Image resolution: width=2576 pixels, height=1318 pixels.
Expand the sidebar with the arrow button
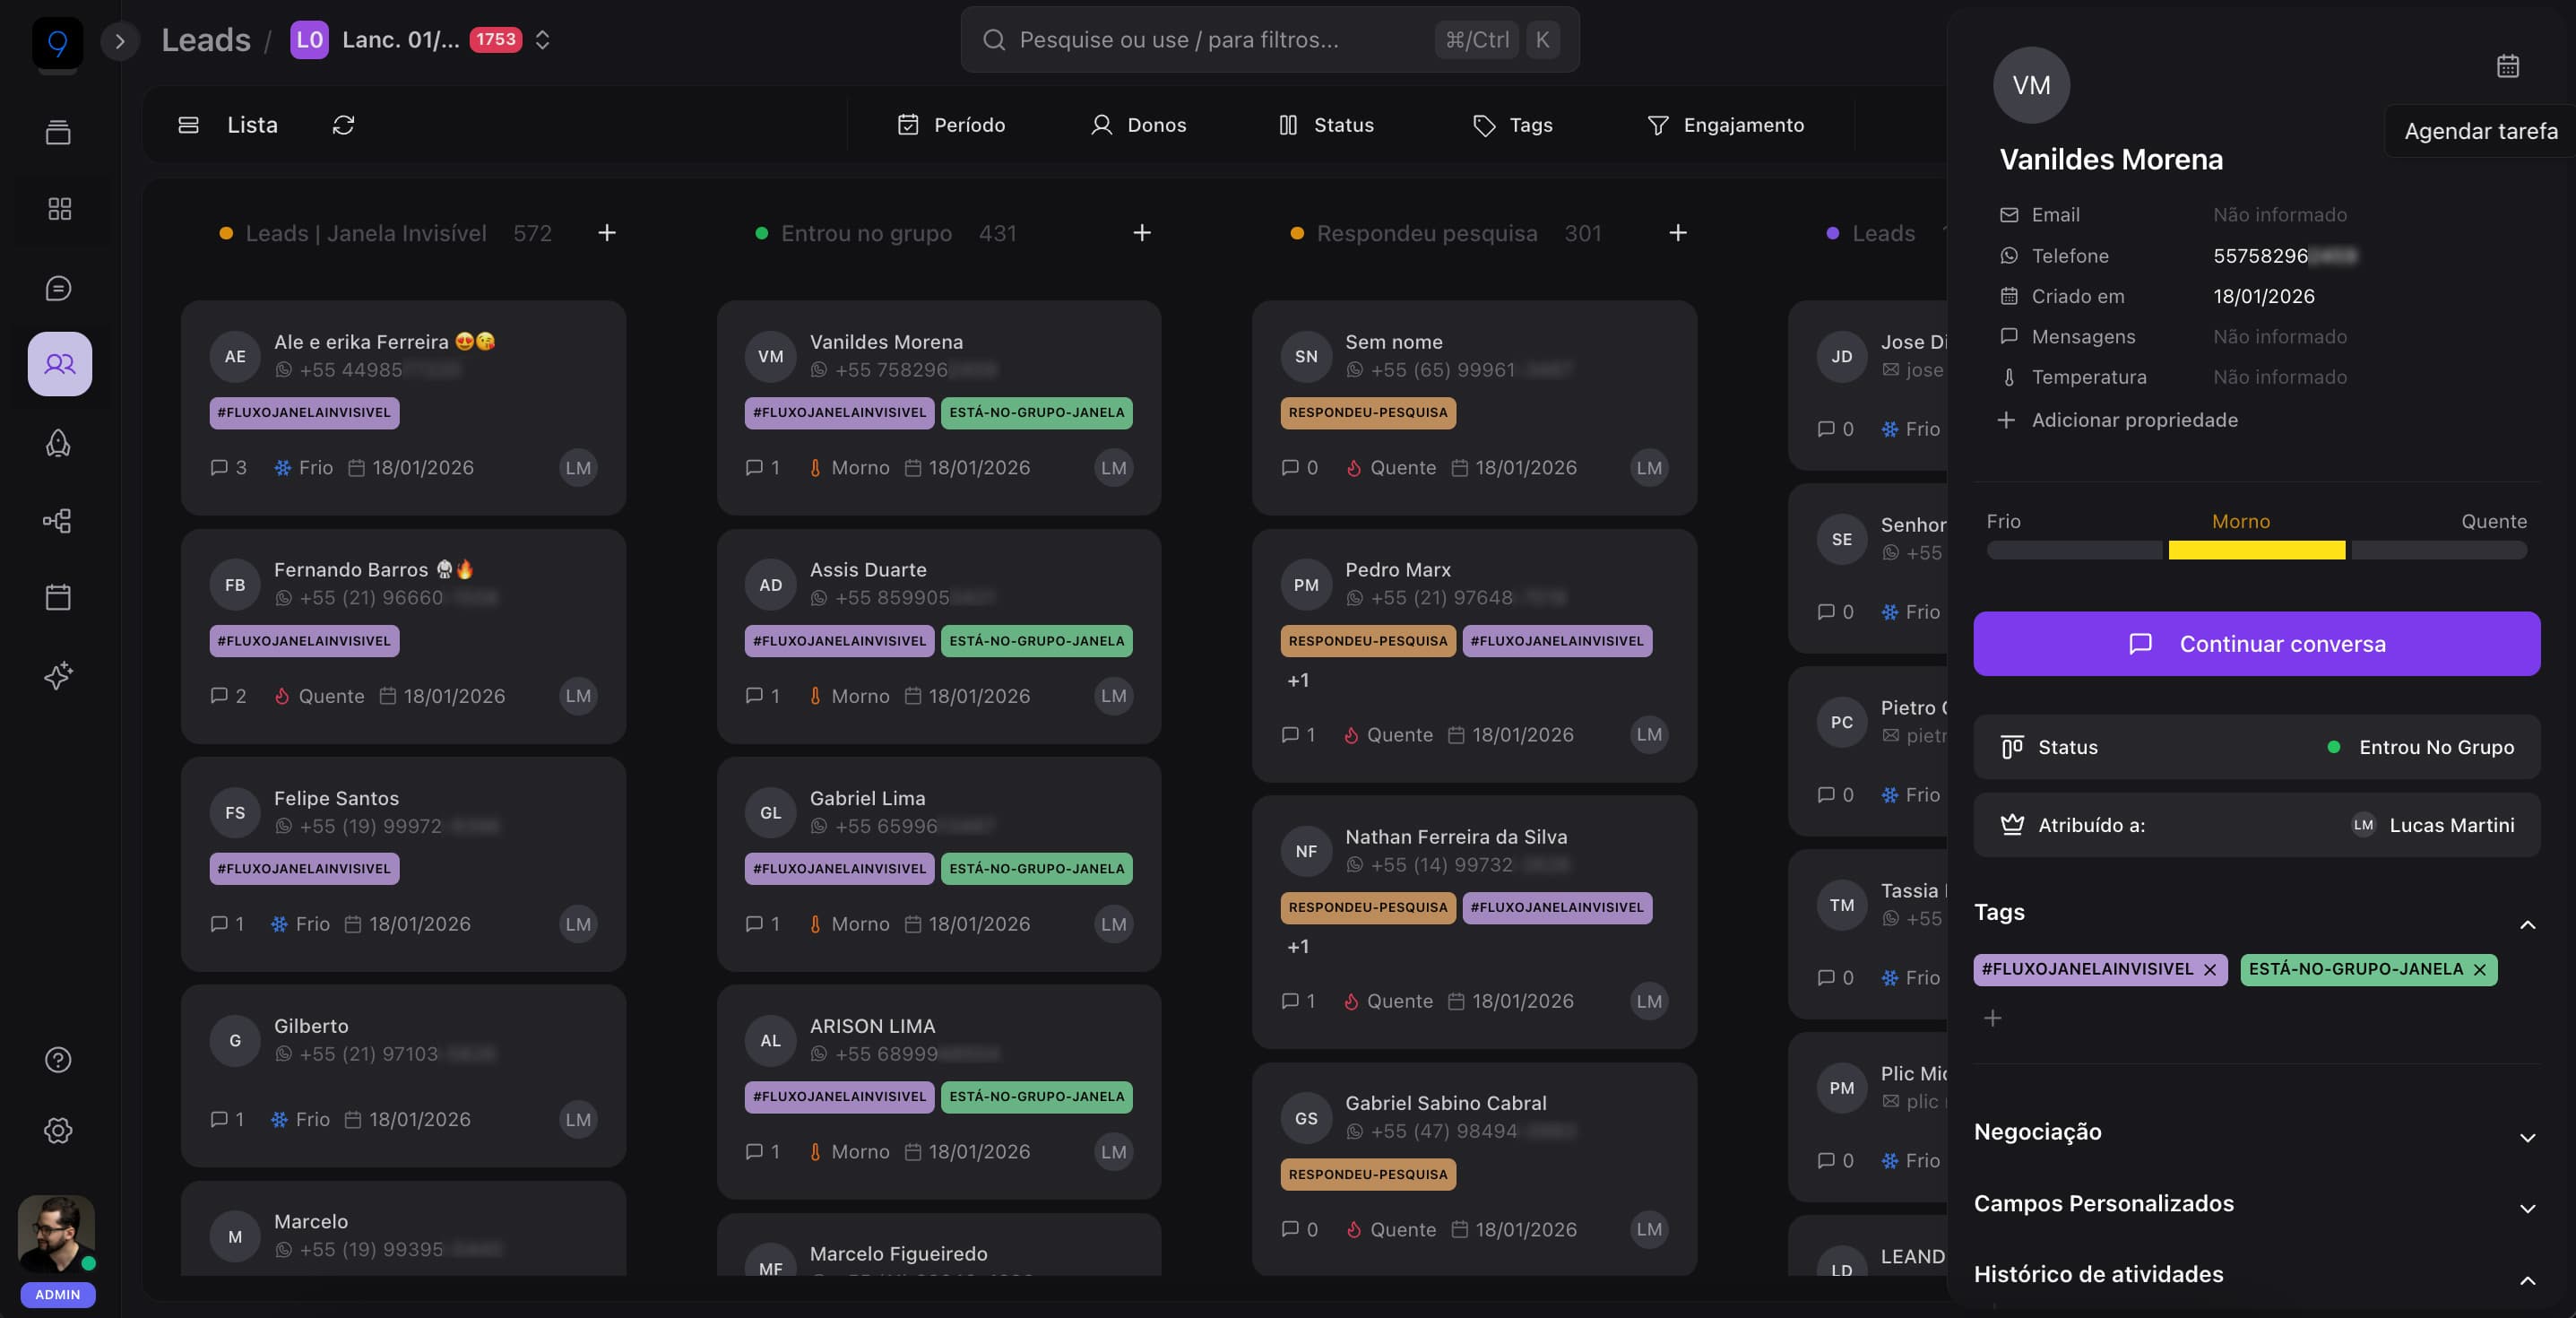click(120, 41)
